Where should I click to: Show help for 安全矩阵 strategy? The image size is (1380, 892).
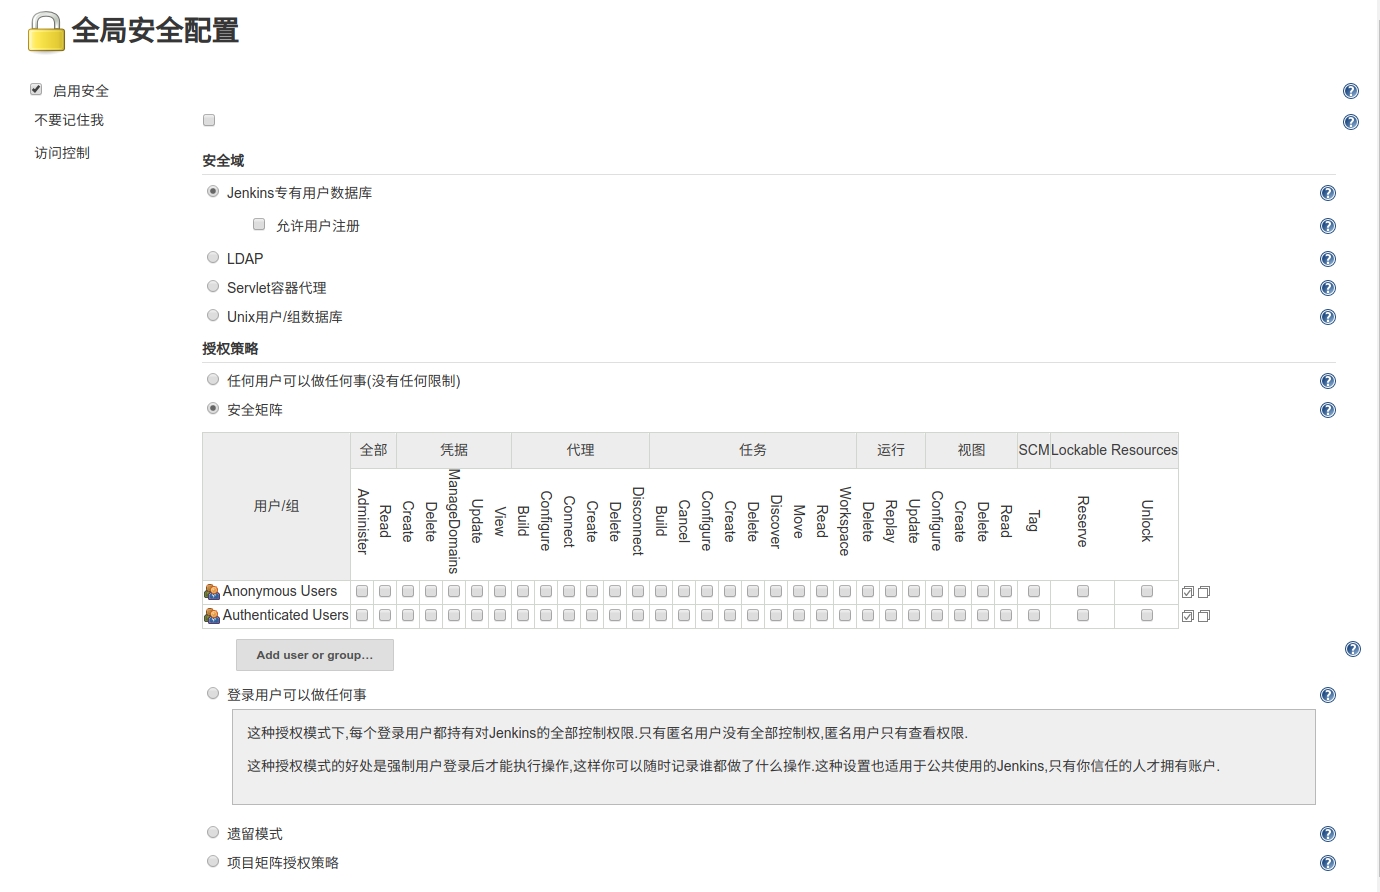click(x=1328, y=410)
